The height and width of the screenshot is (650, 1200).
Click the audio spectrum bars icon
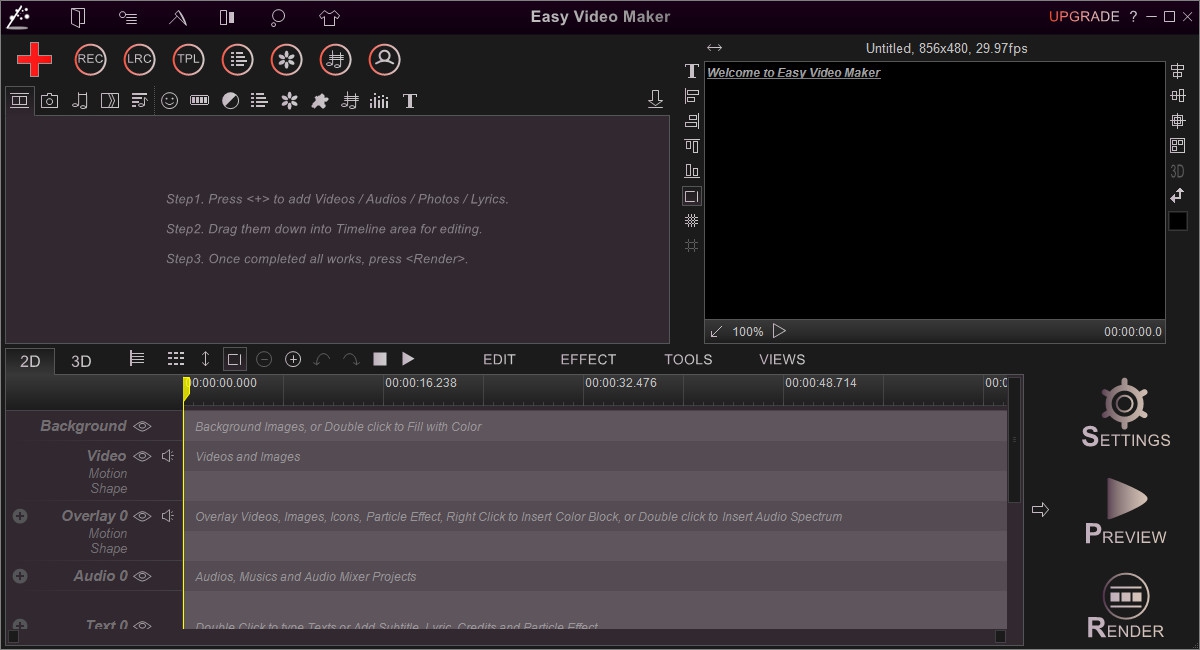click(x=379, y=100)
